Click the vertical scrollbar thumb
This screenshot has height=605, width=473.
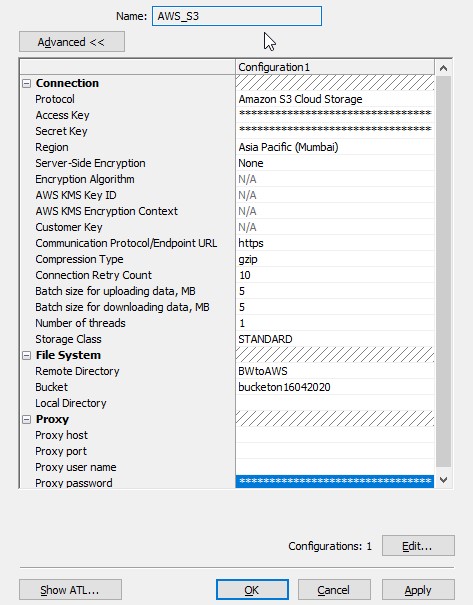click(x=443, y=271)
